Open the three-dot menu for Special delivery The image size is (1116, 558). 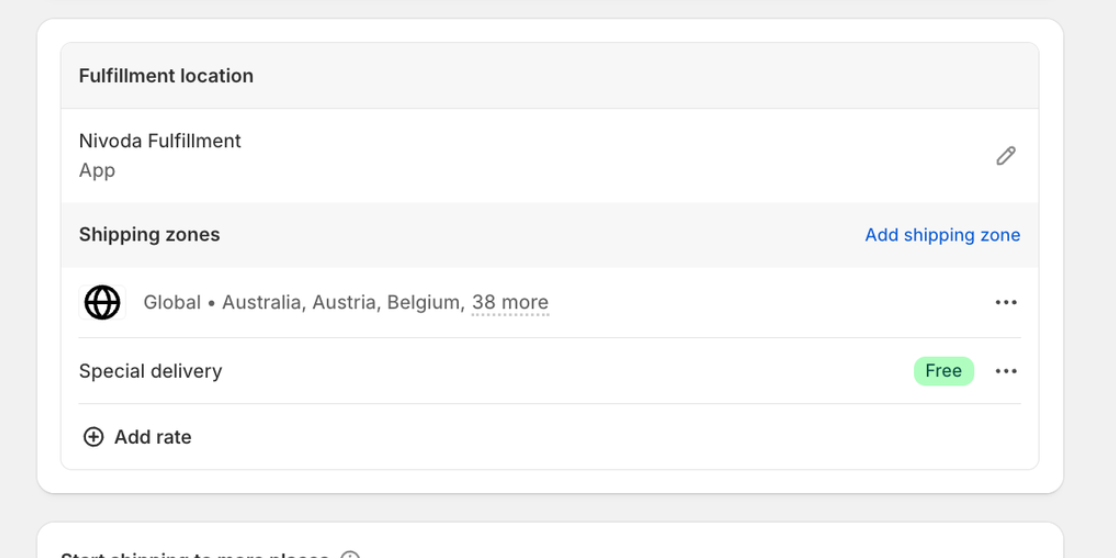coord(1006,371)
